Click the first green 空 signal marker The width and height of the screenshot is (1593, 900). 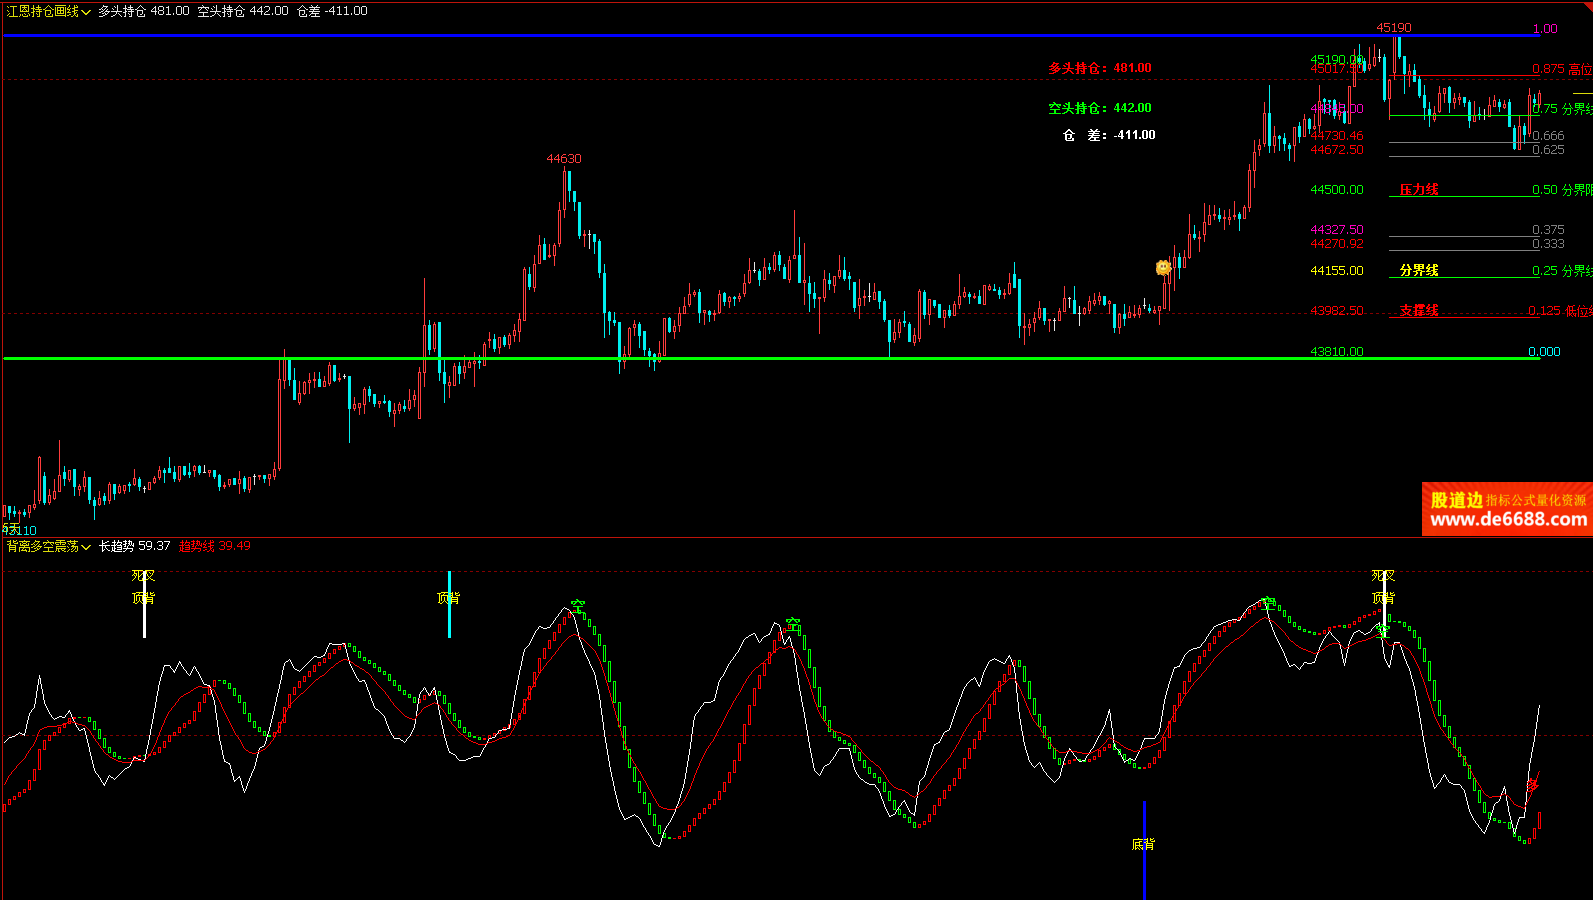point(577,606)
